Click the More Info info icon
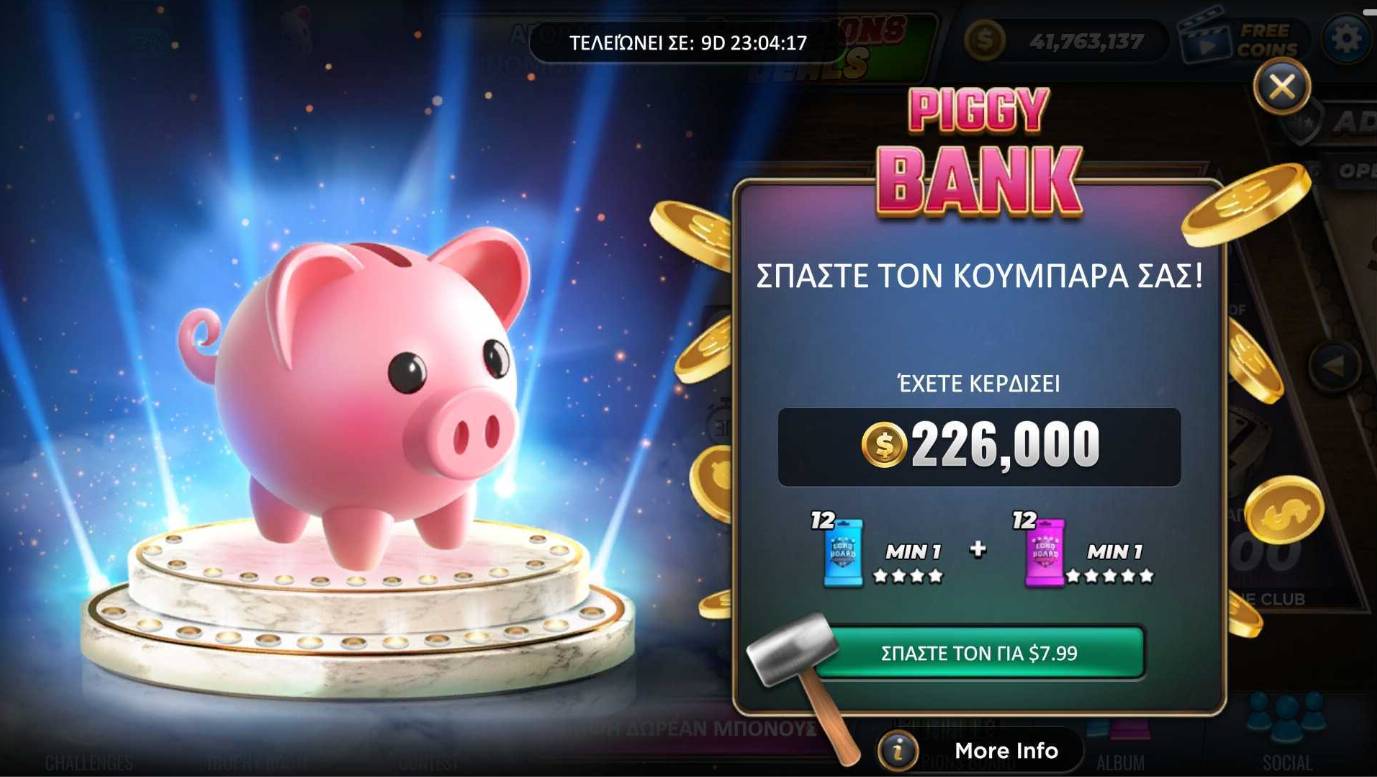This screenshot has width=1377, height=777. (x=898, y=749)
